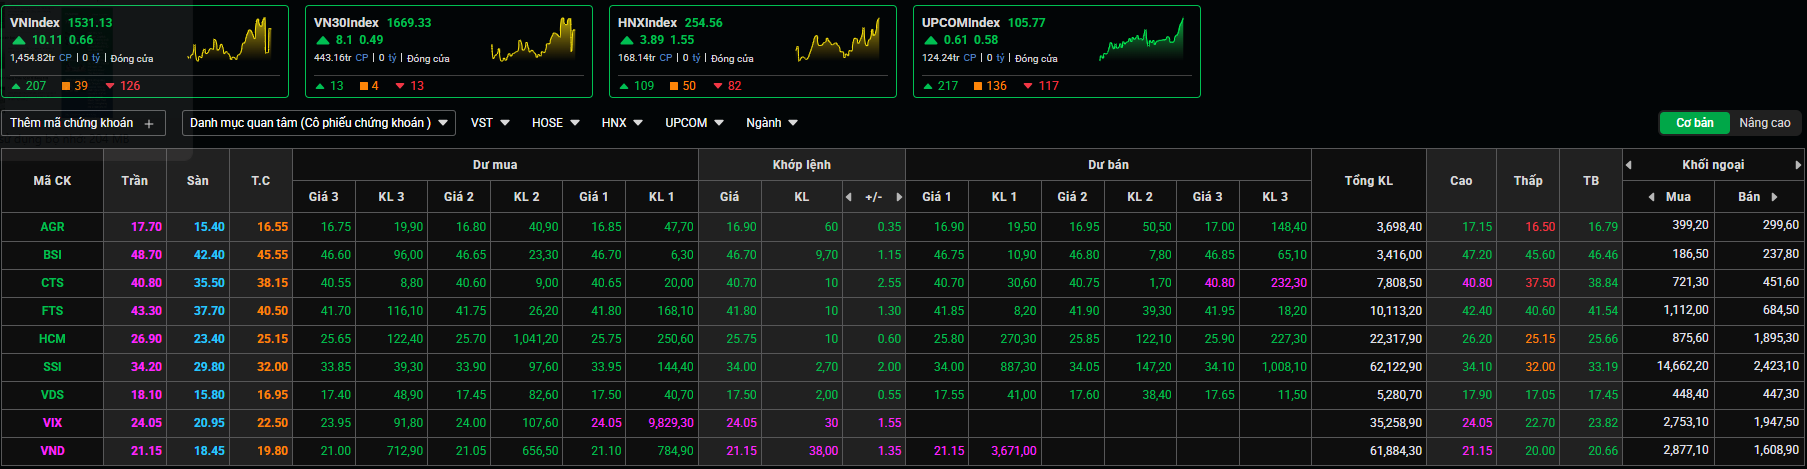Expand the Ngành dropdown
The width and height of the screenshot is (1807, 469).
[771, 123]
